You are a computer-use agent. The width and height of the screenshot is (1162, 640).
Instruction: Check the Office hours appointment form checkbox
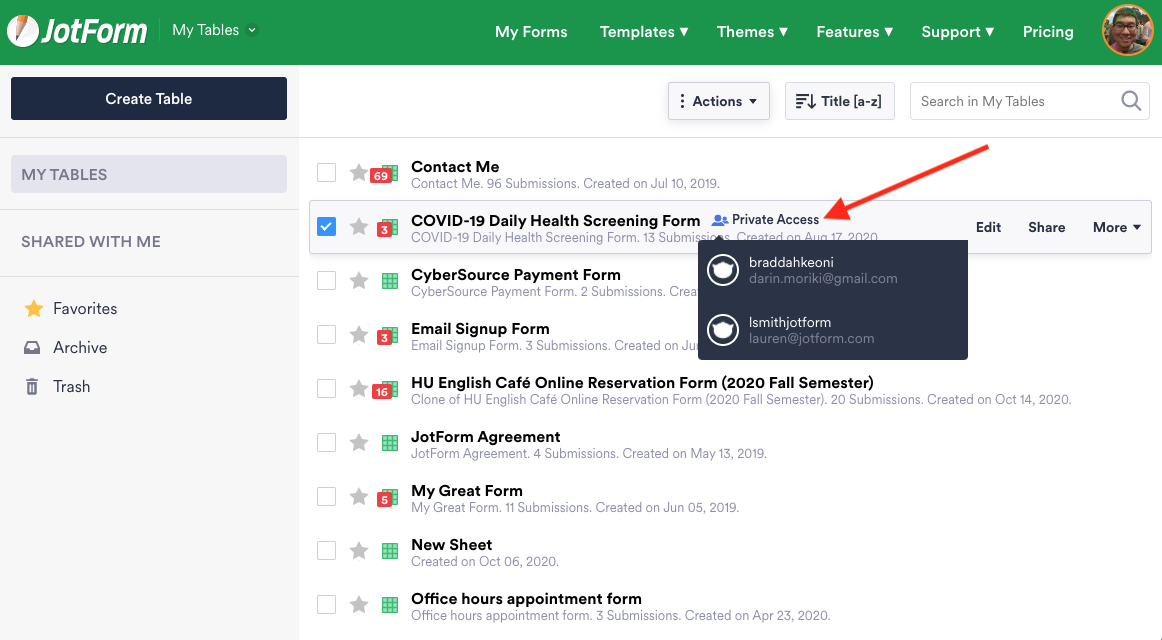(x=326, y=605)
